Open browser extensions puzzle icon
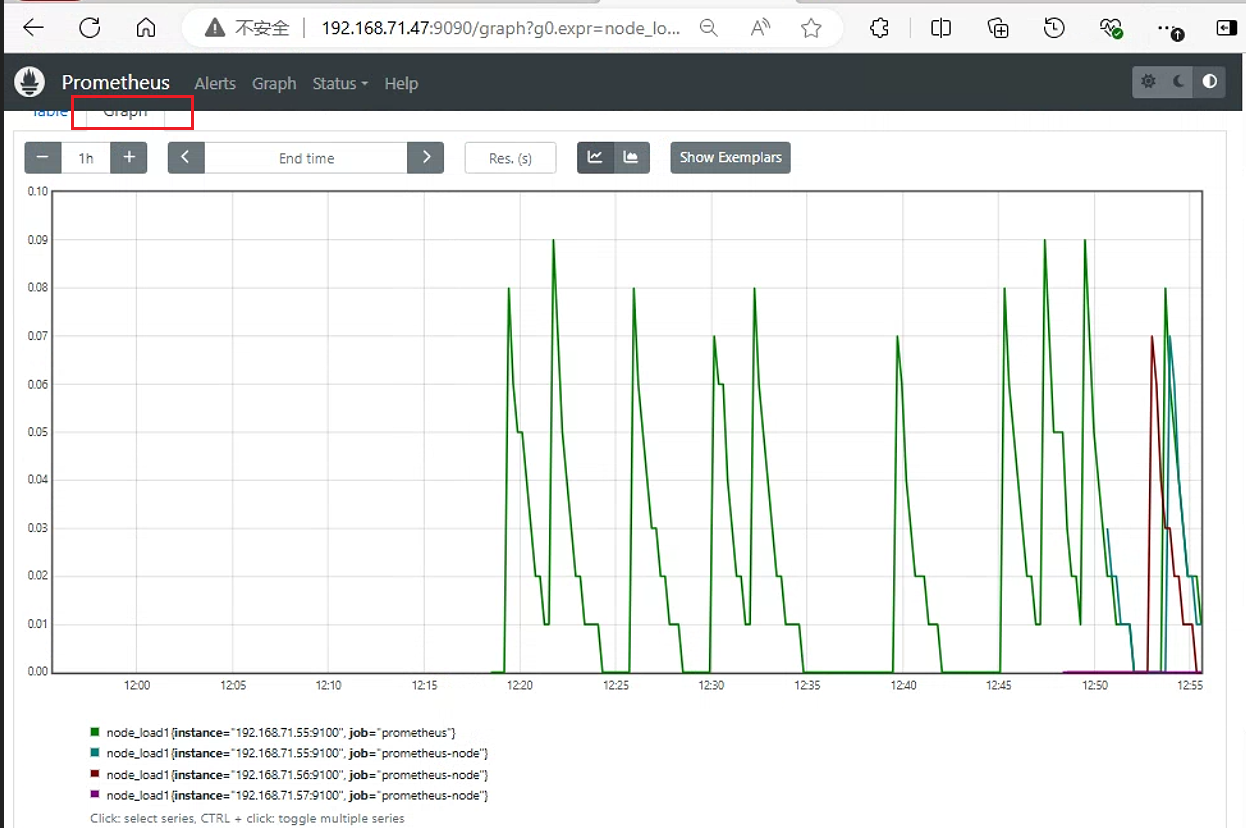1246x828 pixels. 879,28
